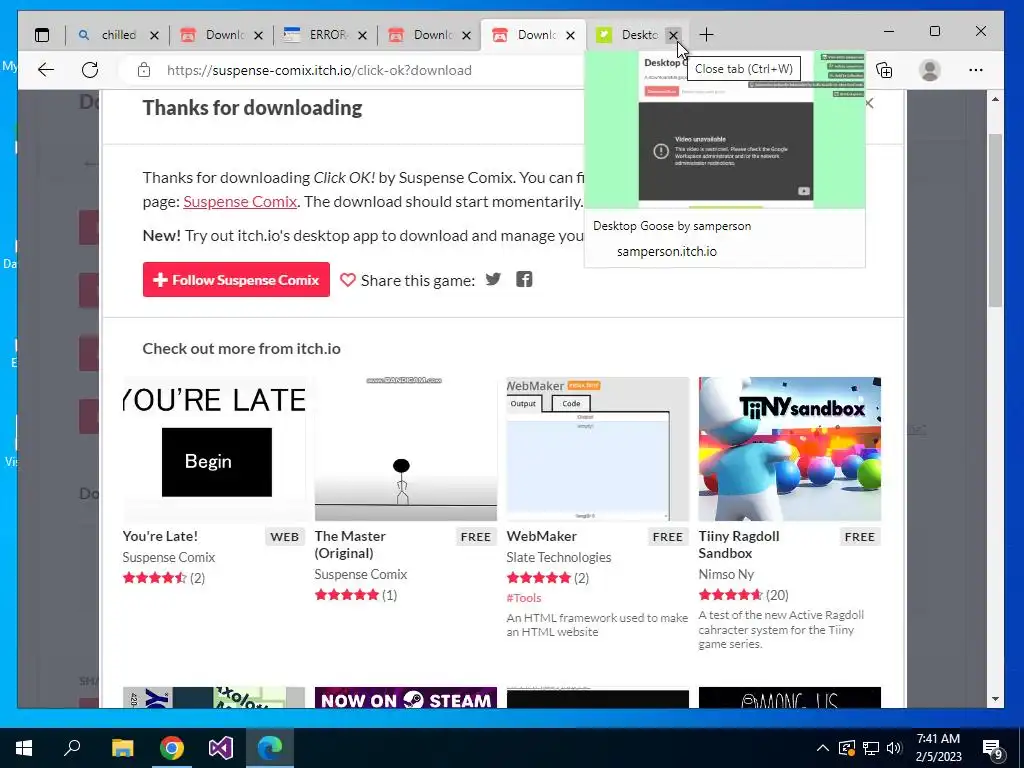This screenshot has height=768, width=1024.
Task: Launch Google Chrome from taskbar
Action: pos(172,748)
